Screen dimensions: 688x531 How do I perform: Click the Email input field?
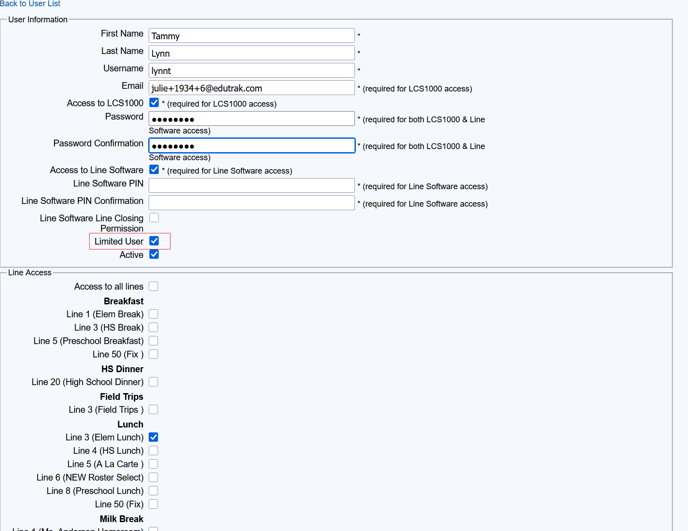click(x=251, y=88)
